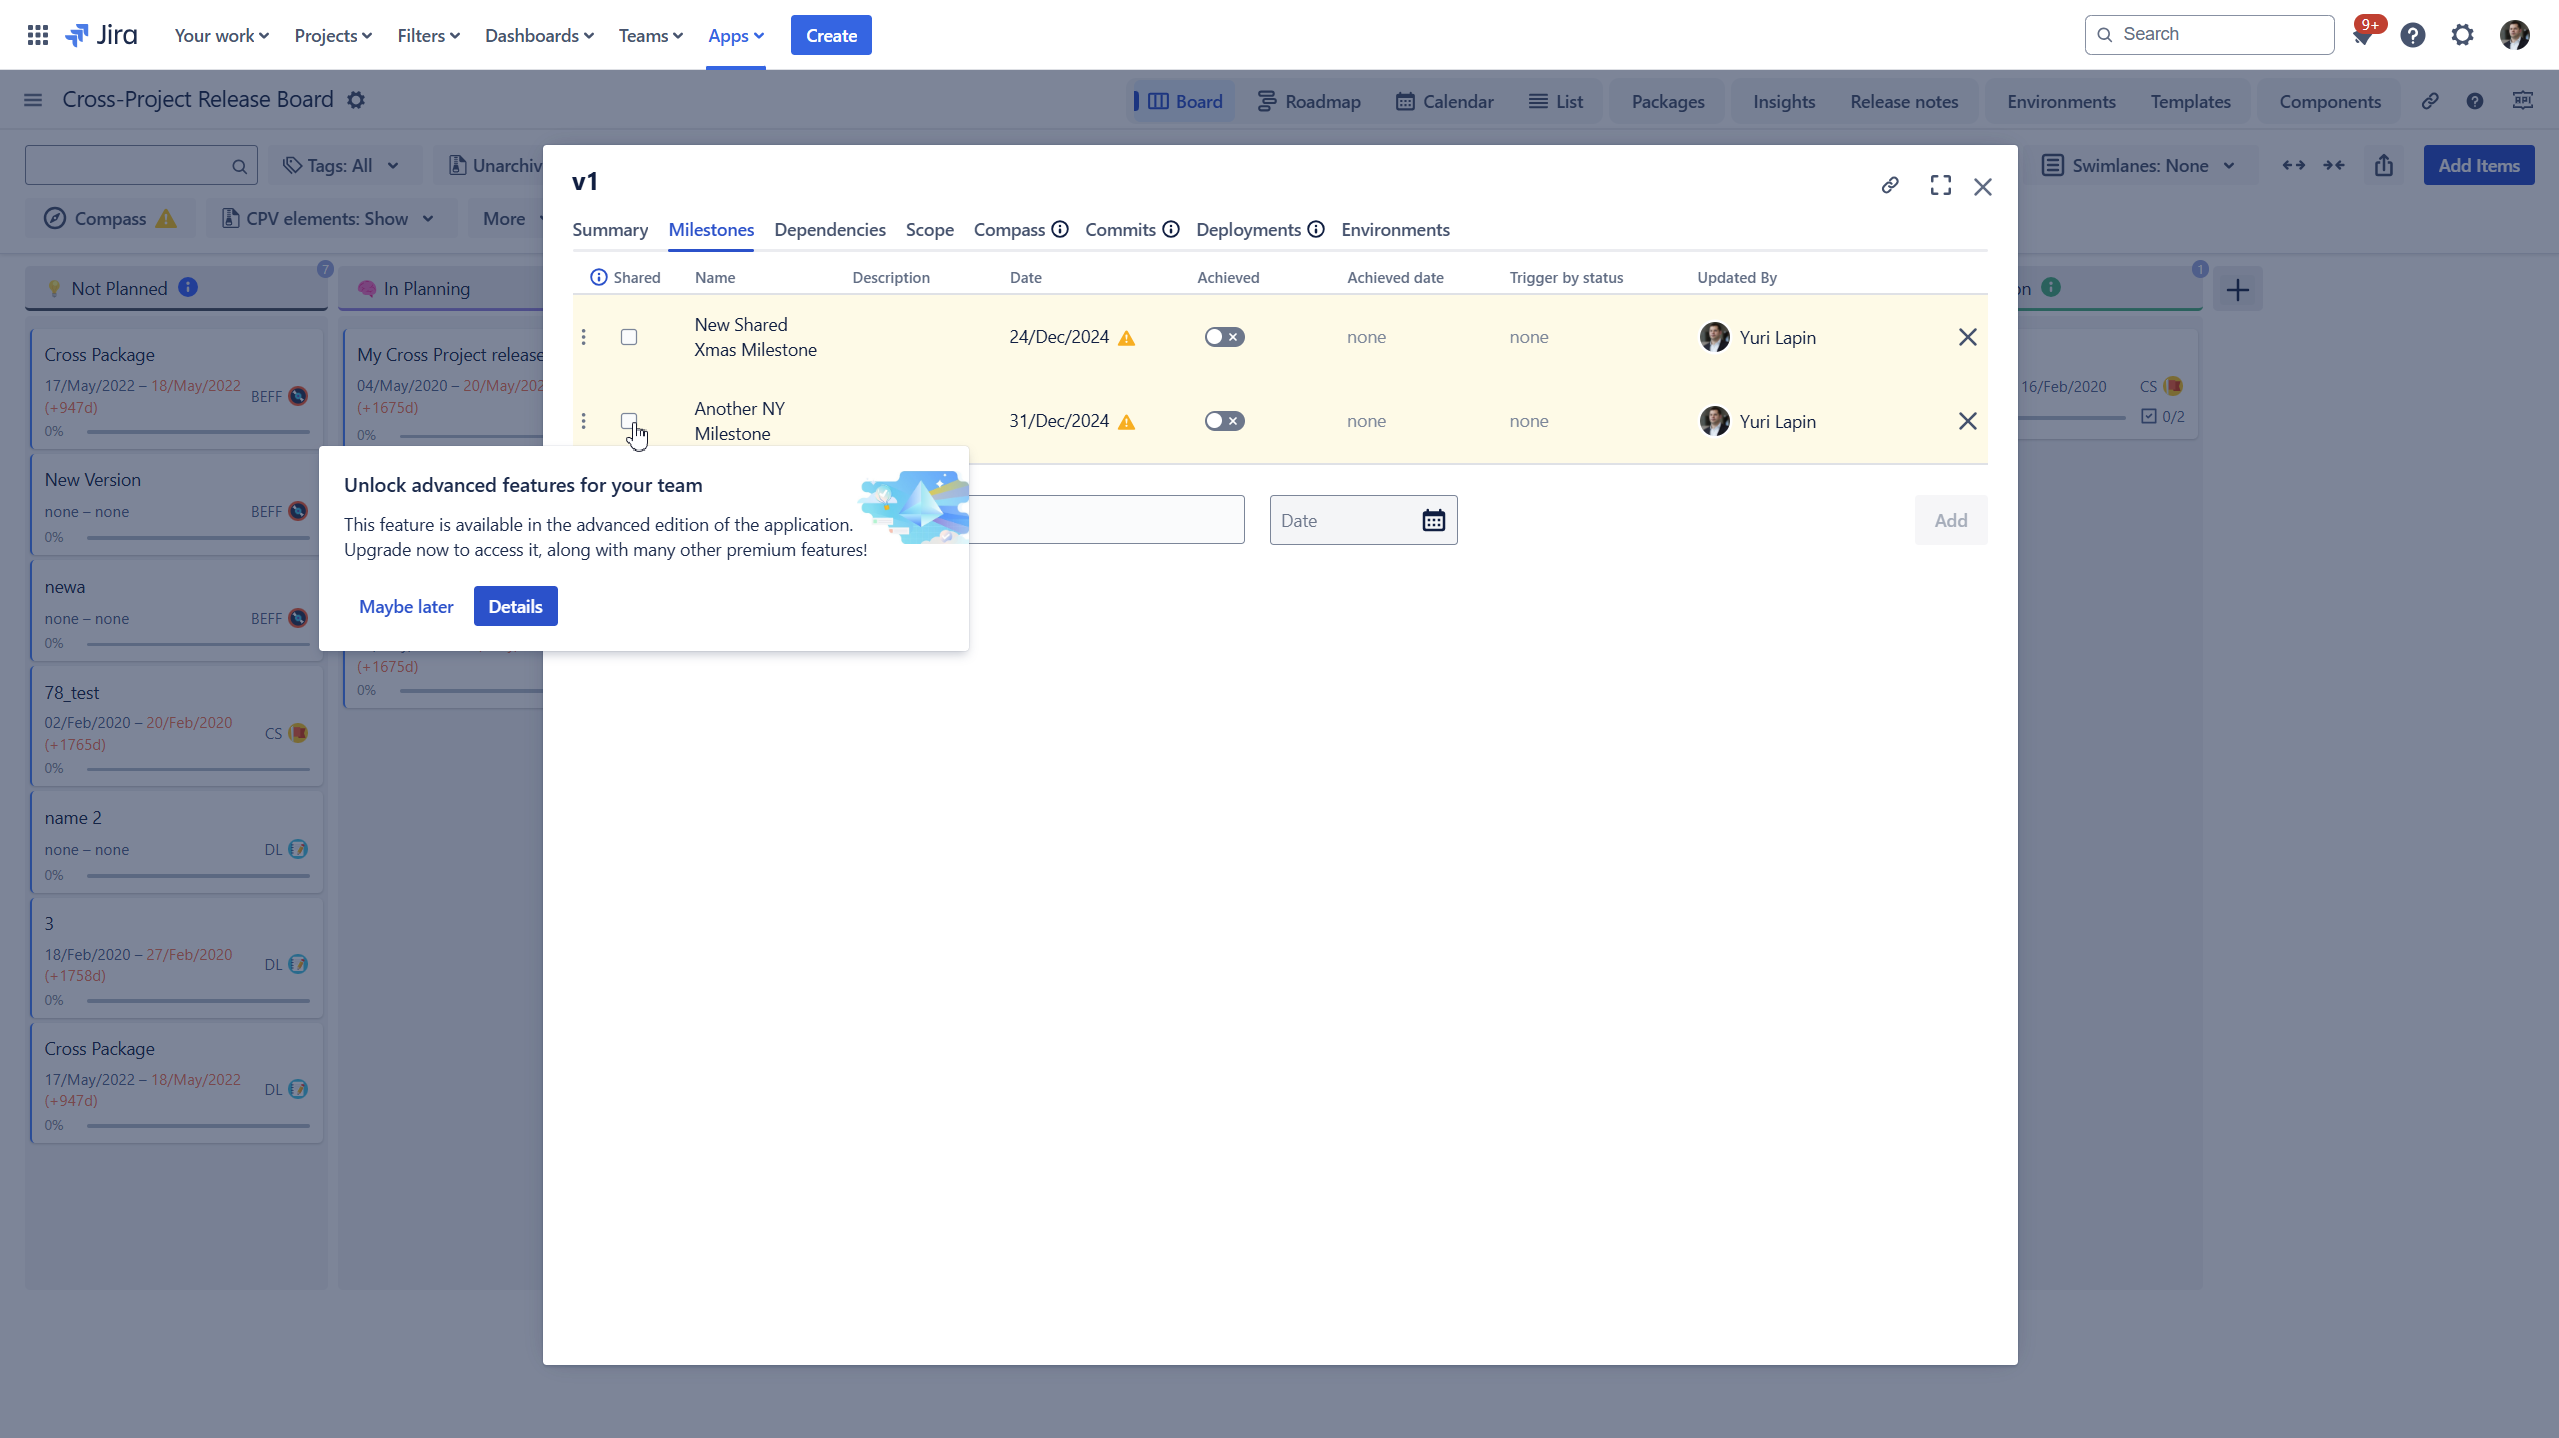Select the New Shared Xmas Milestone checkbox

click(628, 337)
